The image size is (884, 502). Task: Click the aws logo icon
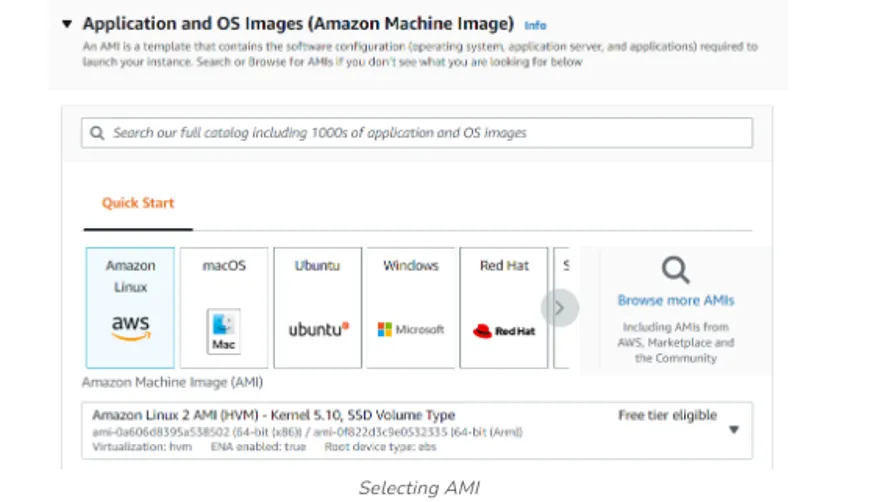click(x=131, y=328)
